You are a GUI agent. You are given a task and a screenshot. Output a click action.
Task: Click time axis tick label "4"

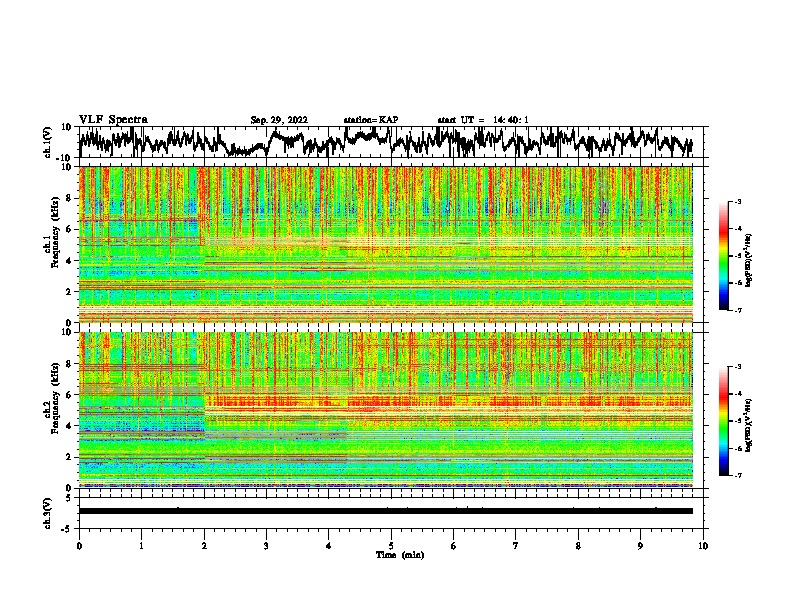pyautogui.click(x=329, y=546)
